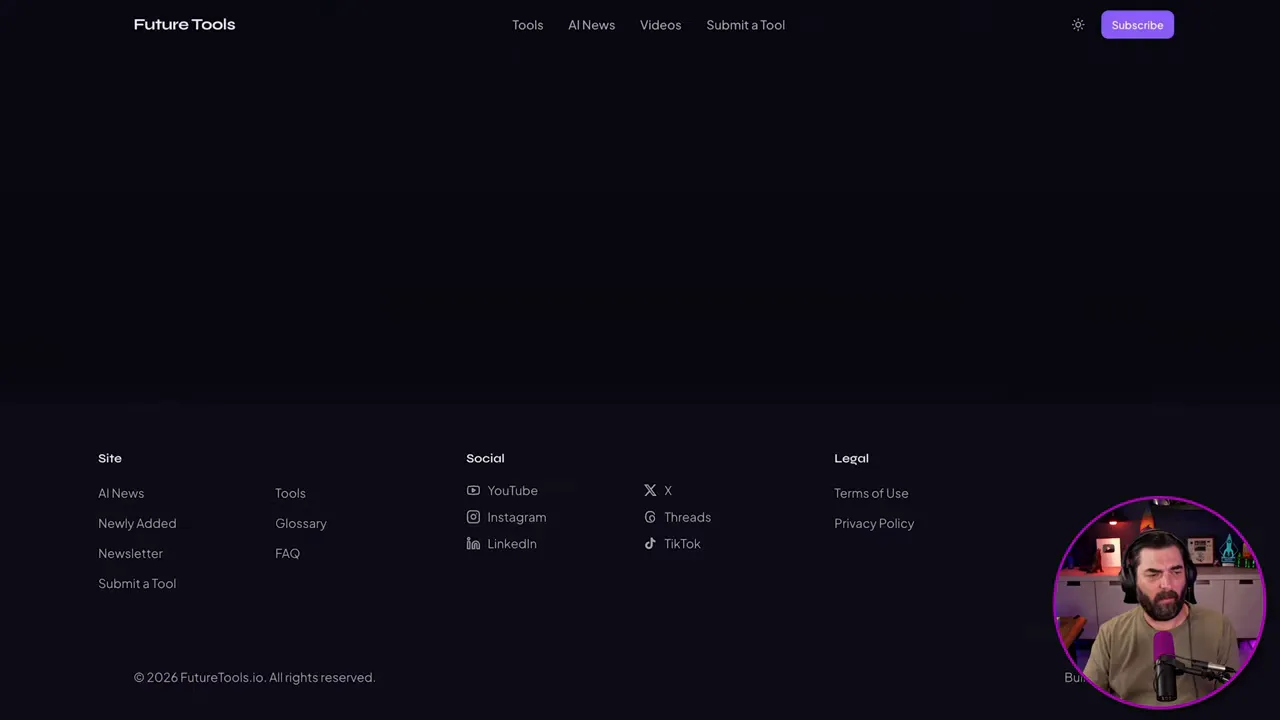View the FAQ footer link
Image resolution: width=1280 pixels, height=720 pixels.
point(287,553)
